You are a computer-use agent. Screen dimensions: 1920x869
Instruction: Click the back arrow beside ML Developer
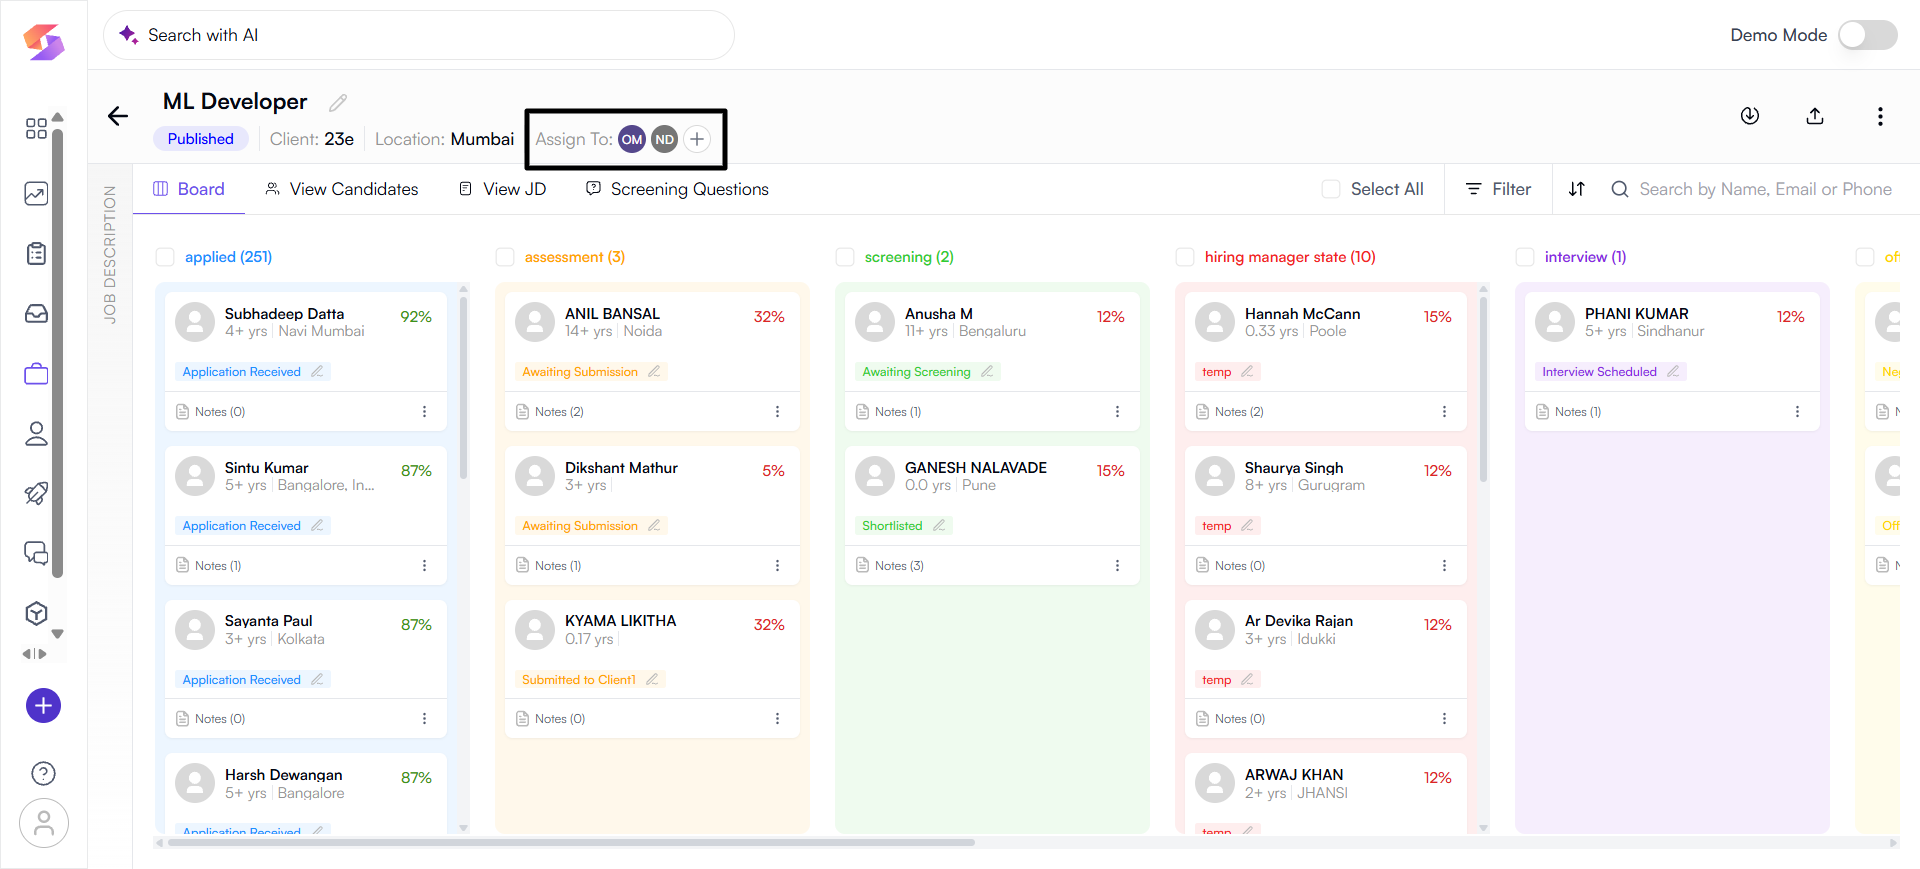(118, 116)
